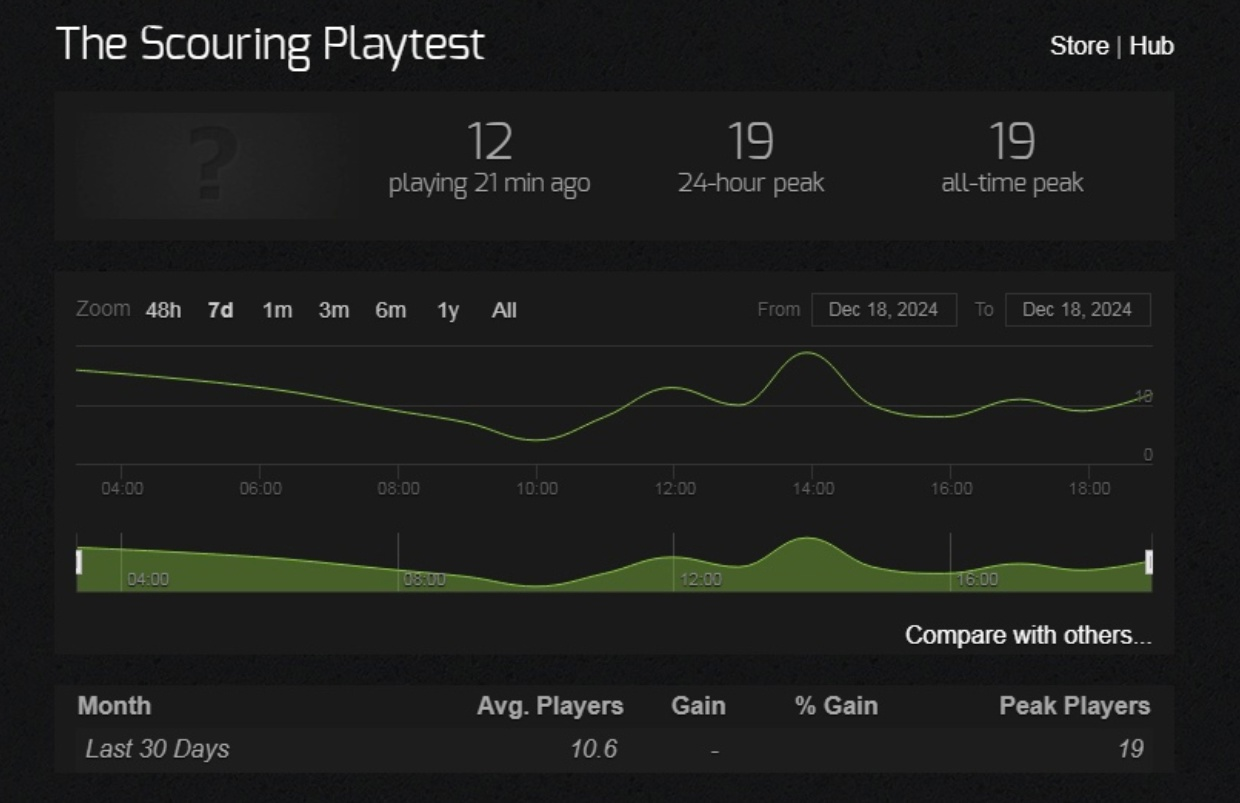Switch zoom range to 6m
The image size is (1240, 803).
391,310
